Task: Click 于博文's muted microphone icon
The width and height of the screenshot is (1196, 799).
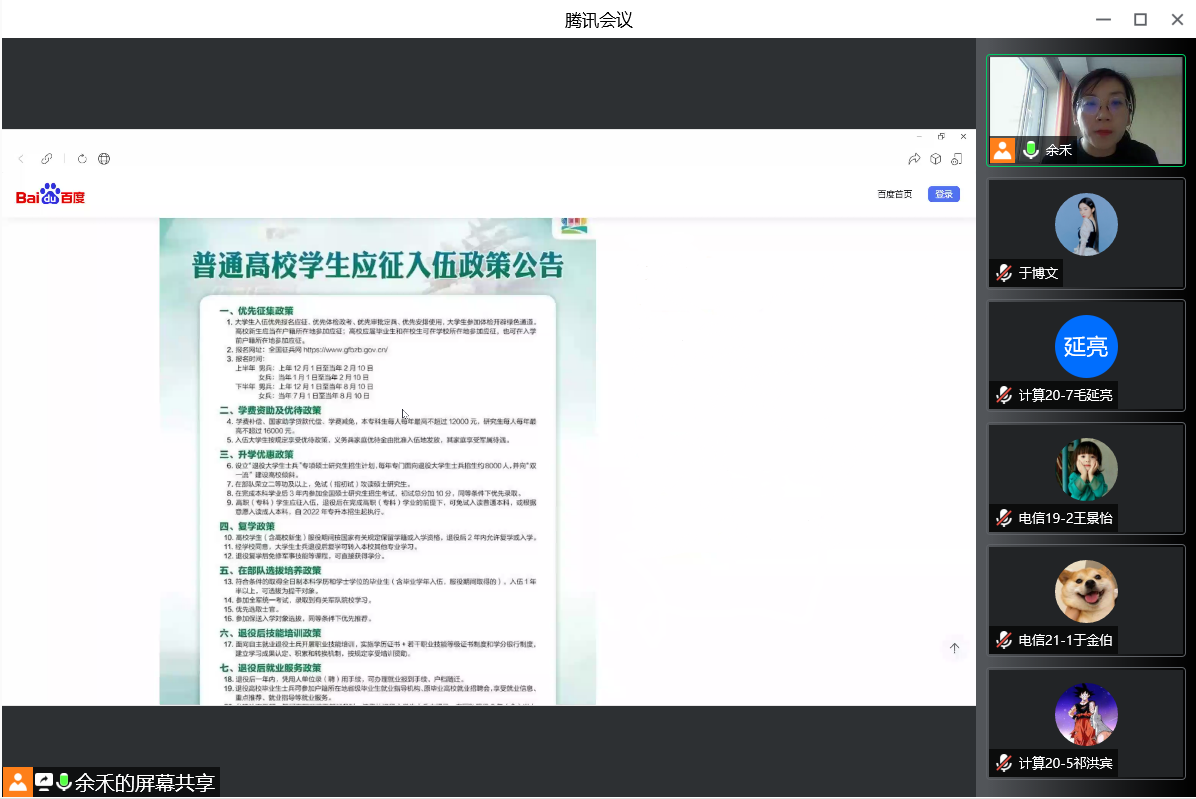Action: point(1004,273)
